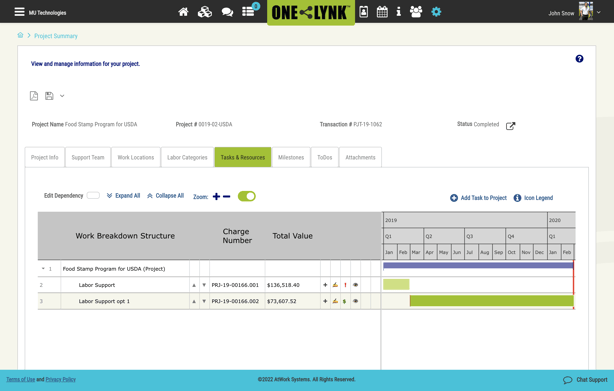Screen dimensions: 614x391
Task: Export project to PDF icon
Action: tap(34, 96)
